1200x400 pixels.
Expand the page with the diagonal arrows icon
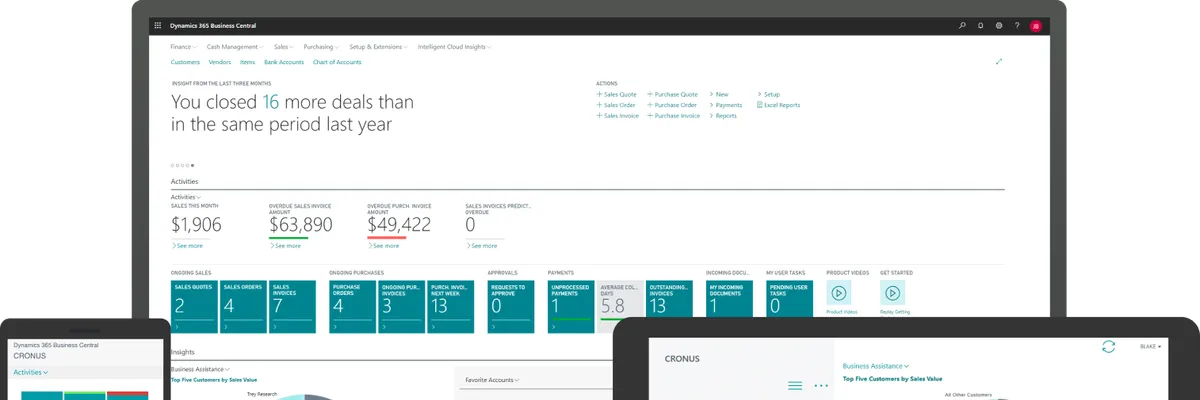(998, 62)
